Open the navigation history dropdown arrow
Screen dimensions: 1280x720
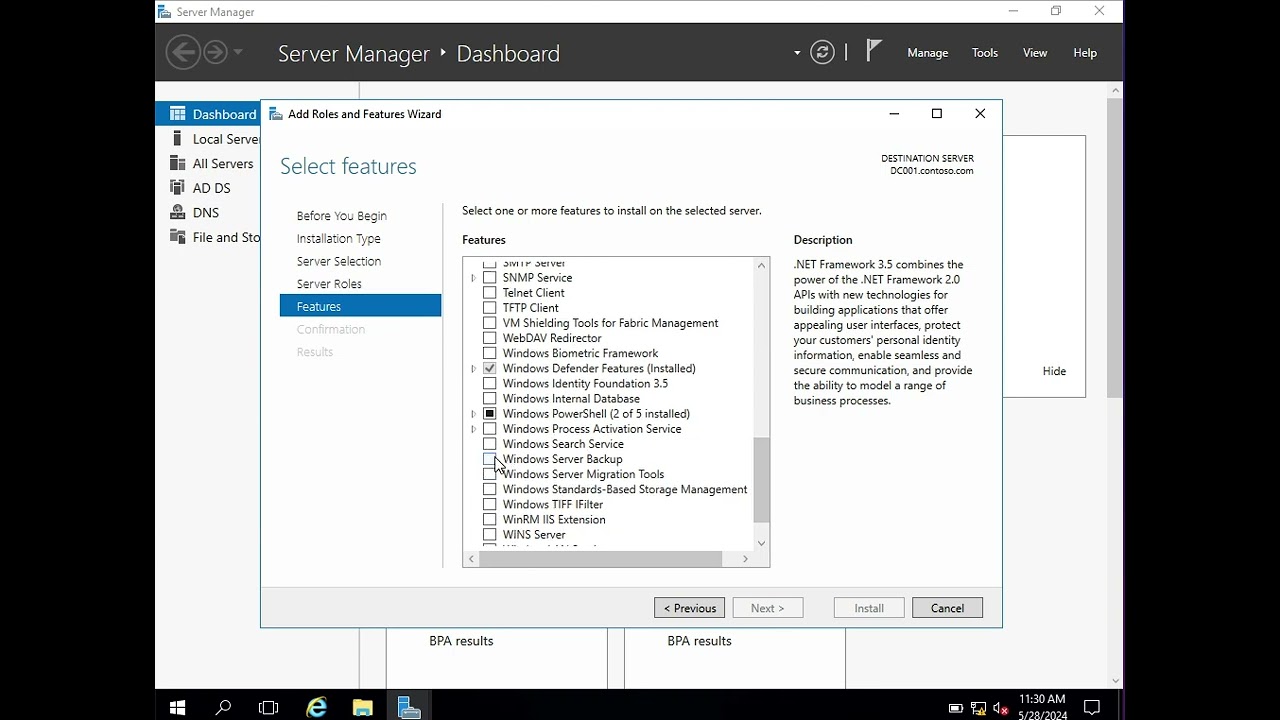(238, 52)
